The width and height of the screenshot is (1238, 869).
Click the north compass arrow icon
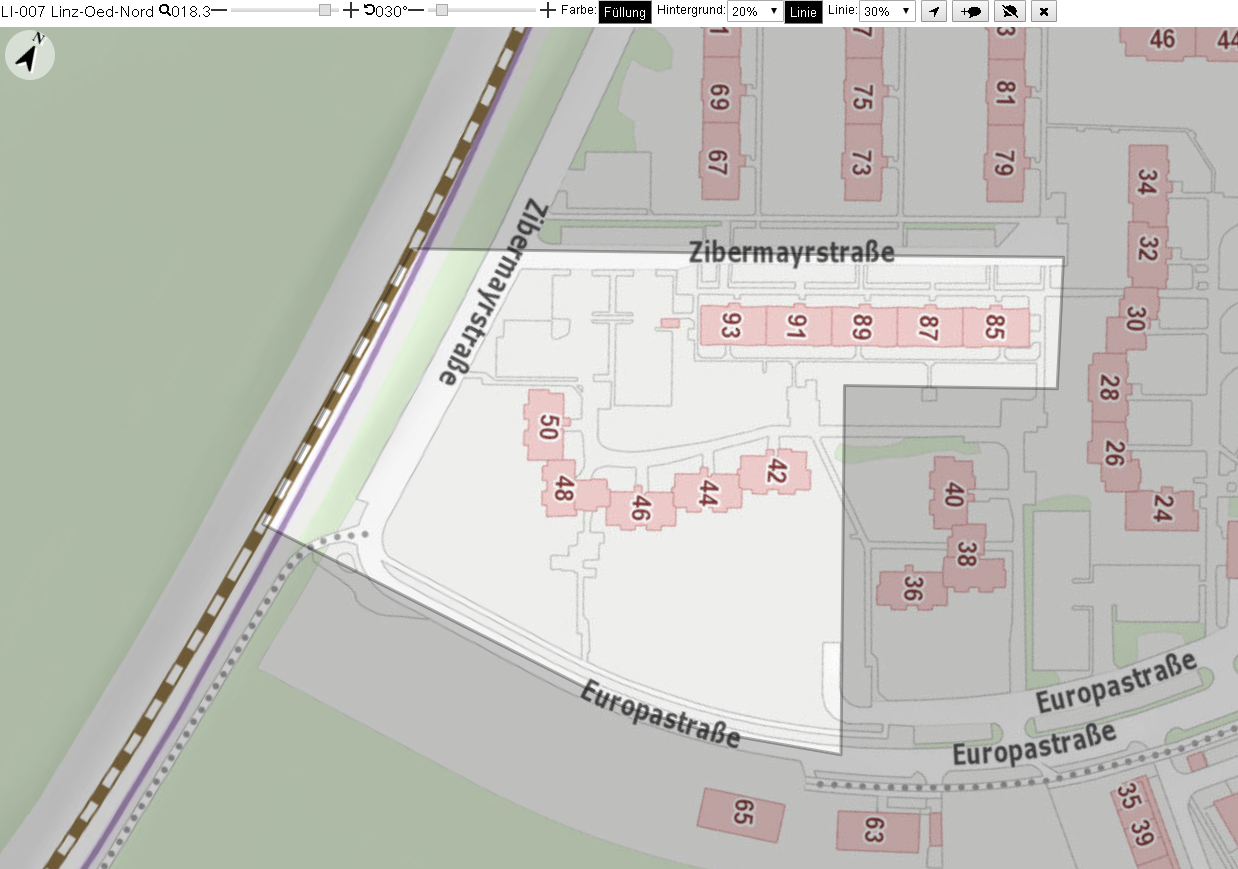[30, 55]
